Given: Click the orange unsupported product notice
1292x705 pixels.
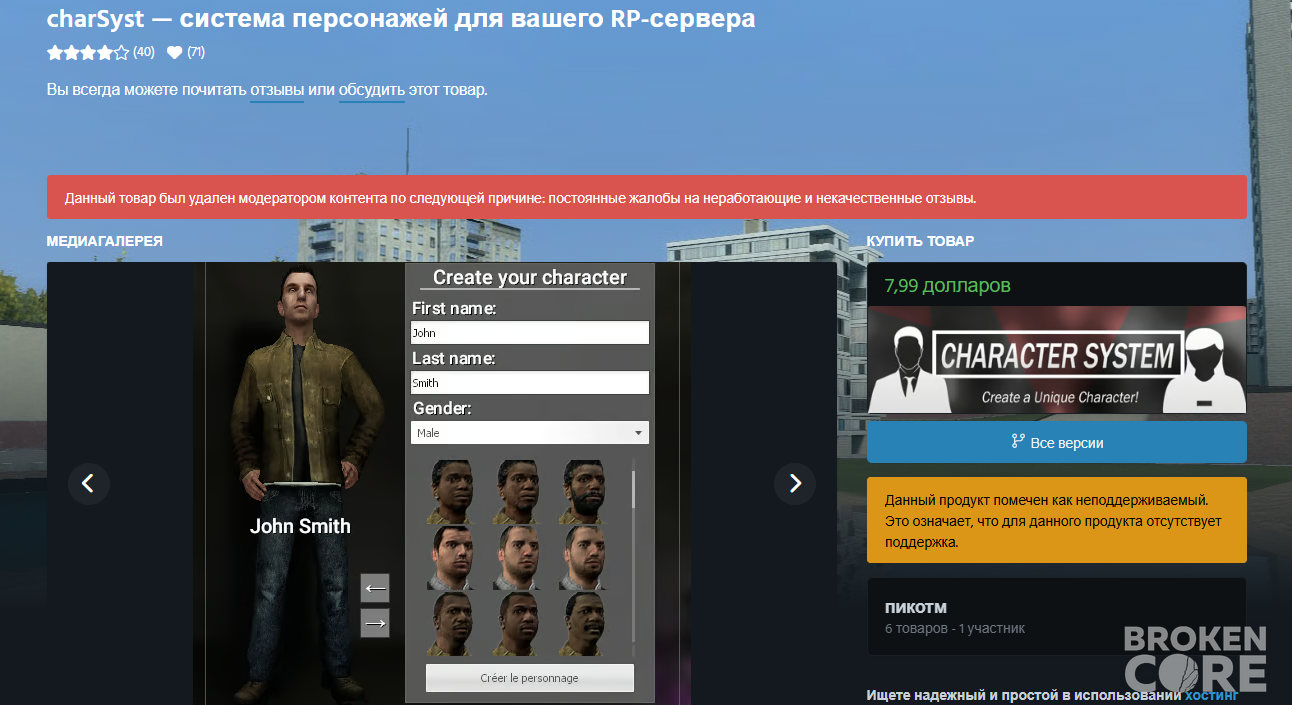Looking at the screenshot, I should pos(1057,520).
